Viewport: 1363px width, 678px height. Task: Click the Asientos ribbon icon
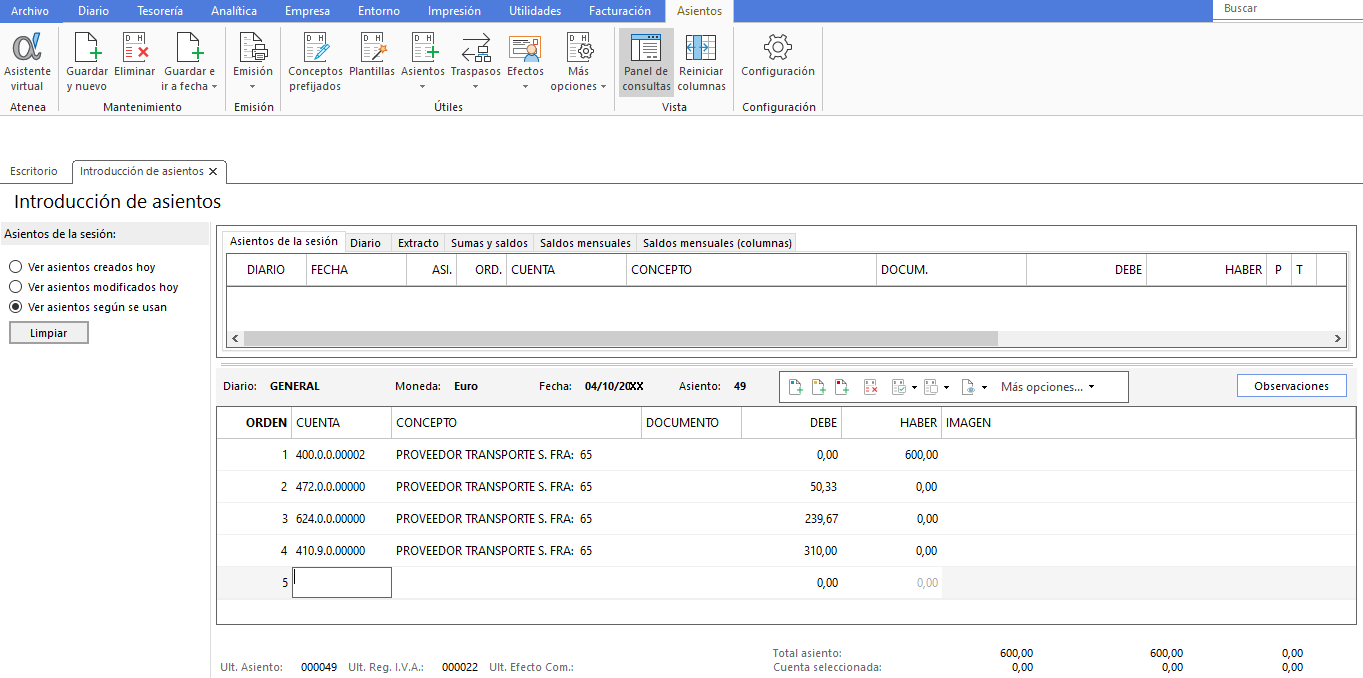coord(423,48)
